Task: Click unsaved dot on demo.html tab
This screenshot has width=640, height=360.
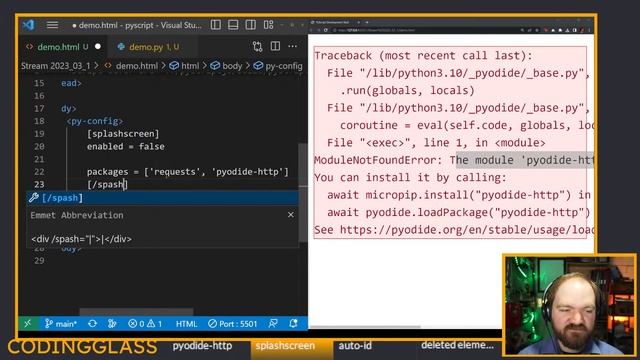Action: coord(98,47)
